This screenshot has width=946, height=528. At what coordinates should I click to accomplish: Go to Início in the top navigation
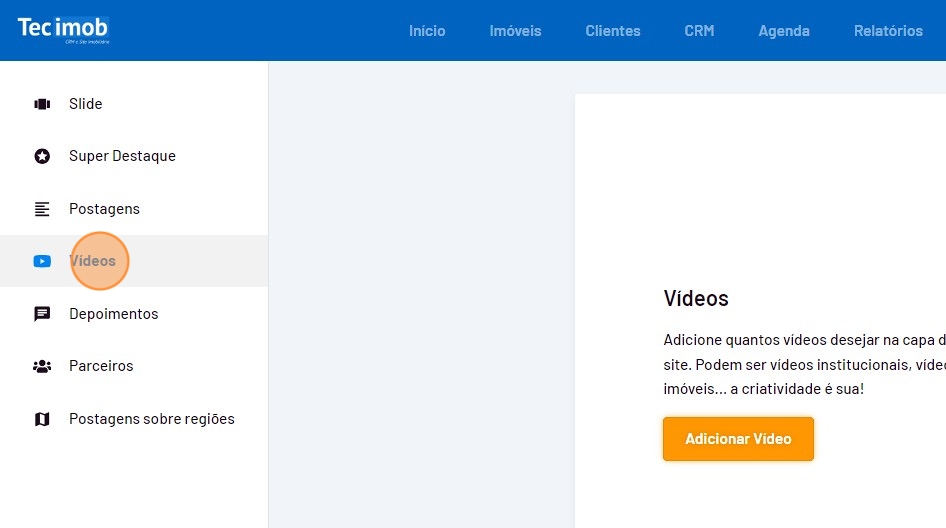(427, 31)
